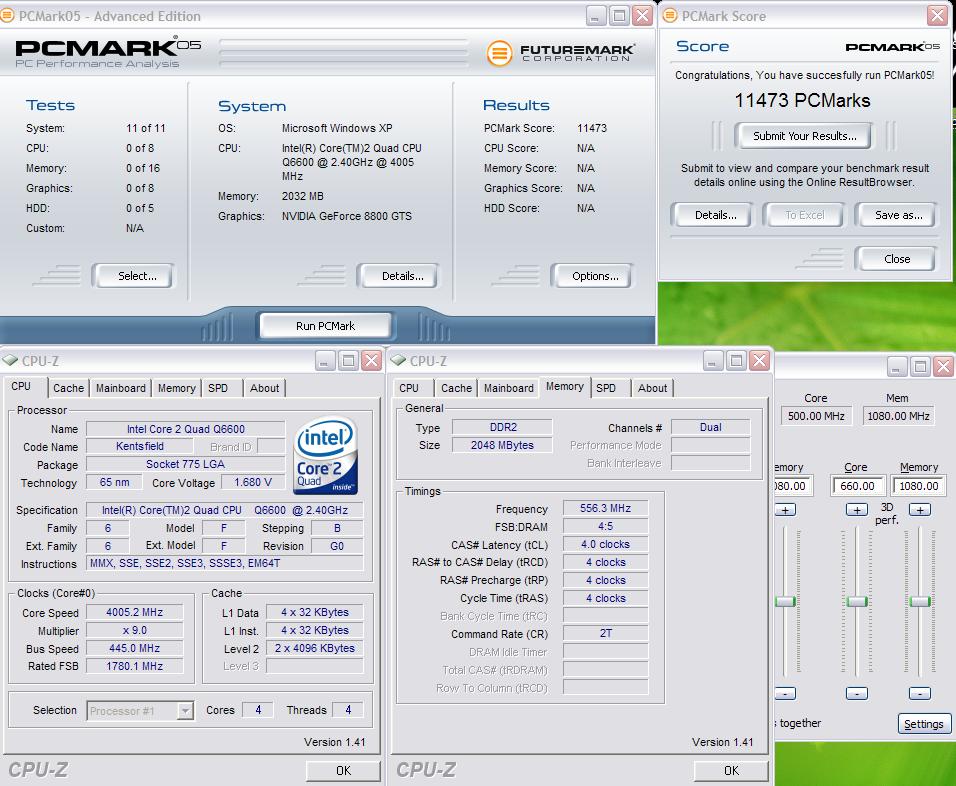Click the Intel Core 2 Quad logo

pos(326,456)
